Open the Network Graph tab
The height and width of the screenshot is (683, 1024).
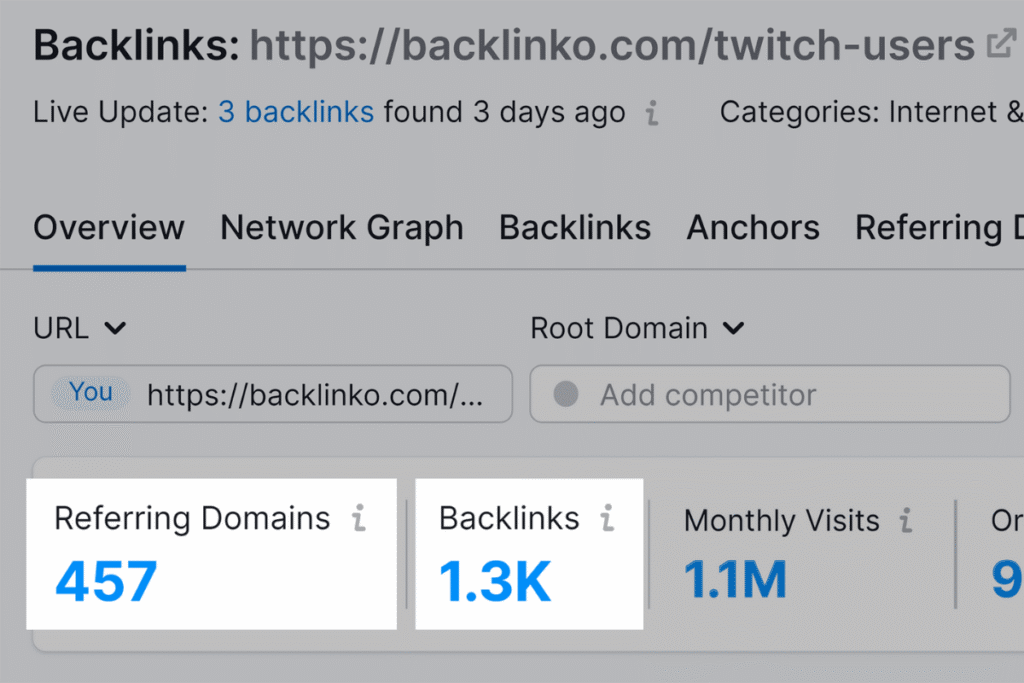point(342,228)
